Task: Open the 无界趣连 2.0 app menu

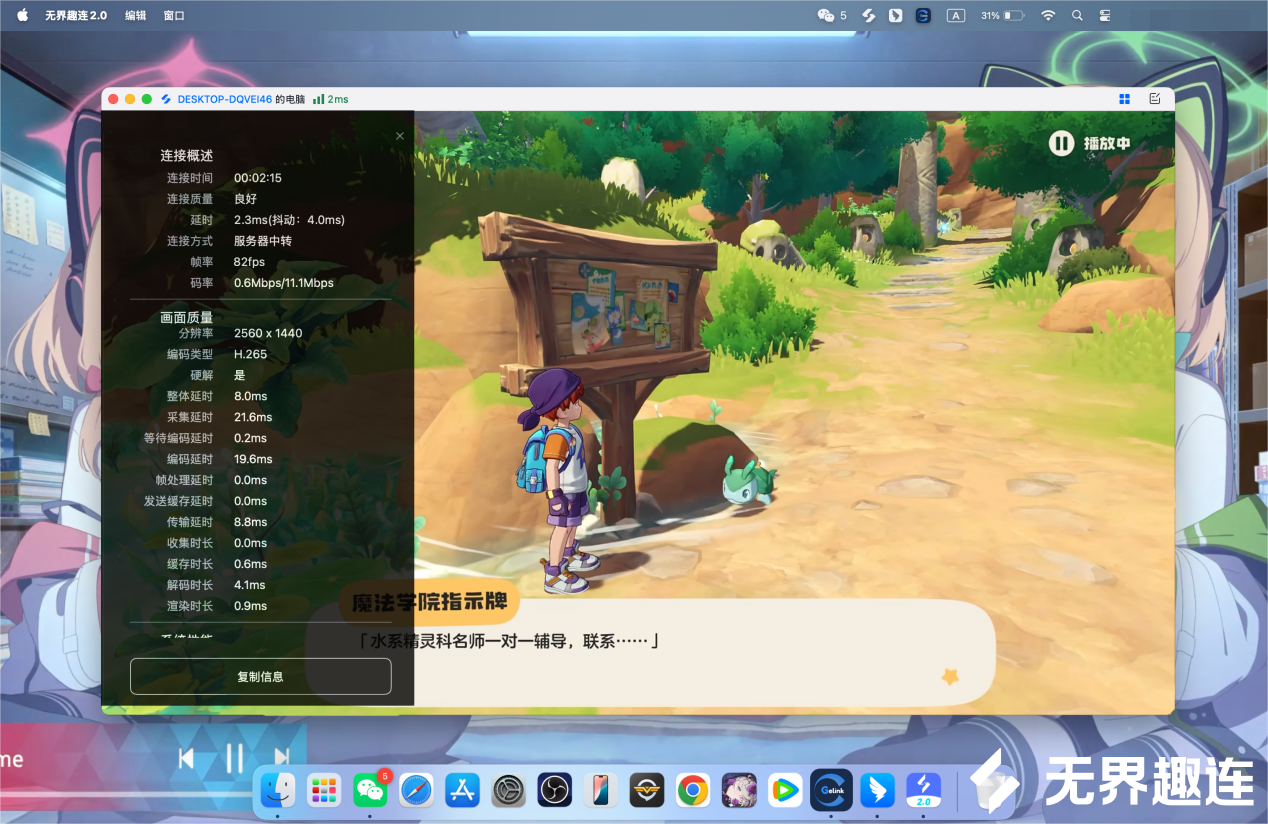Action: 75,16
